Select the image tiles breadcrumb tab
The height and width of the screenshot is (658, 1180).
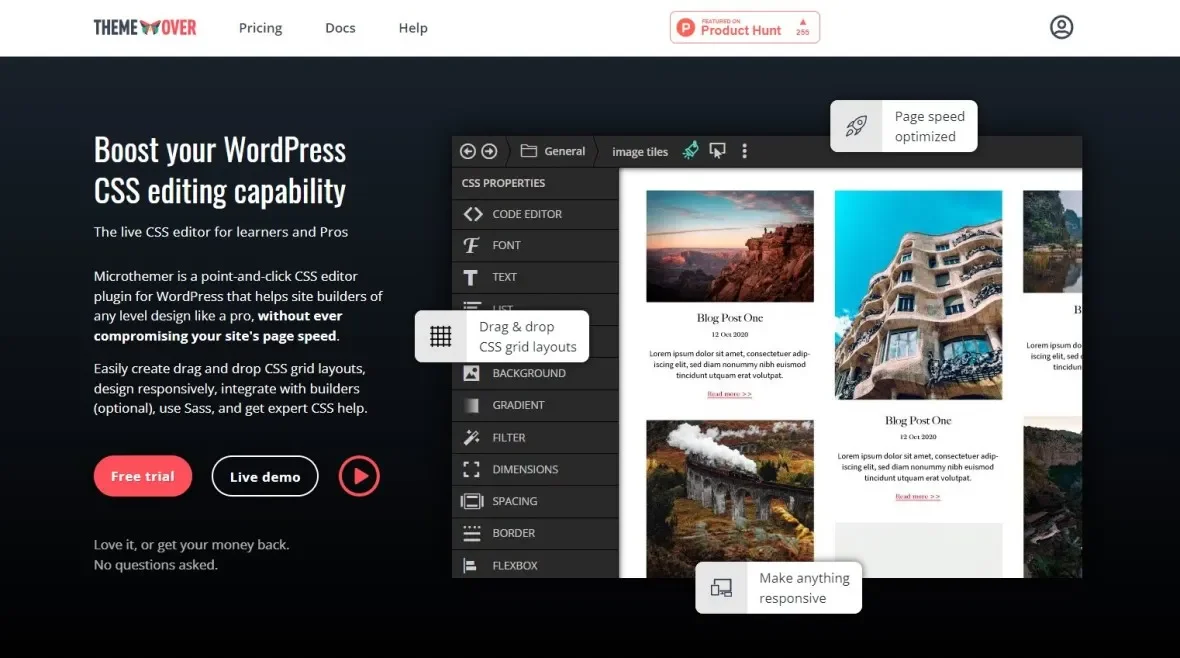[x=639, y=151]
